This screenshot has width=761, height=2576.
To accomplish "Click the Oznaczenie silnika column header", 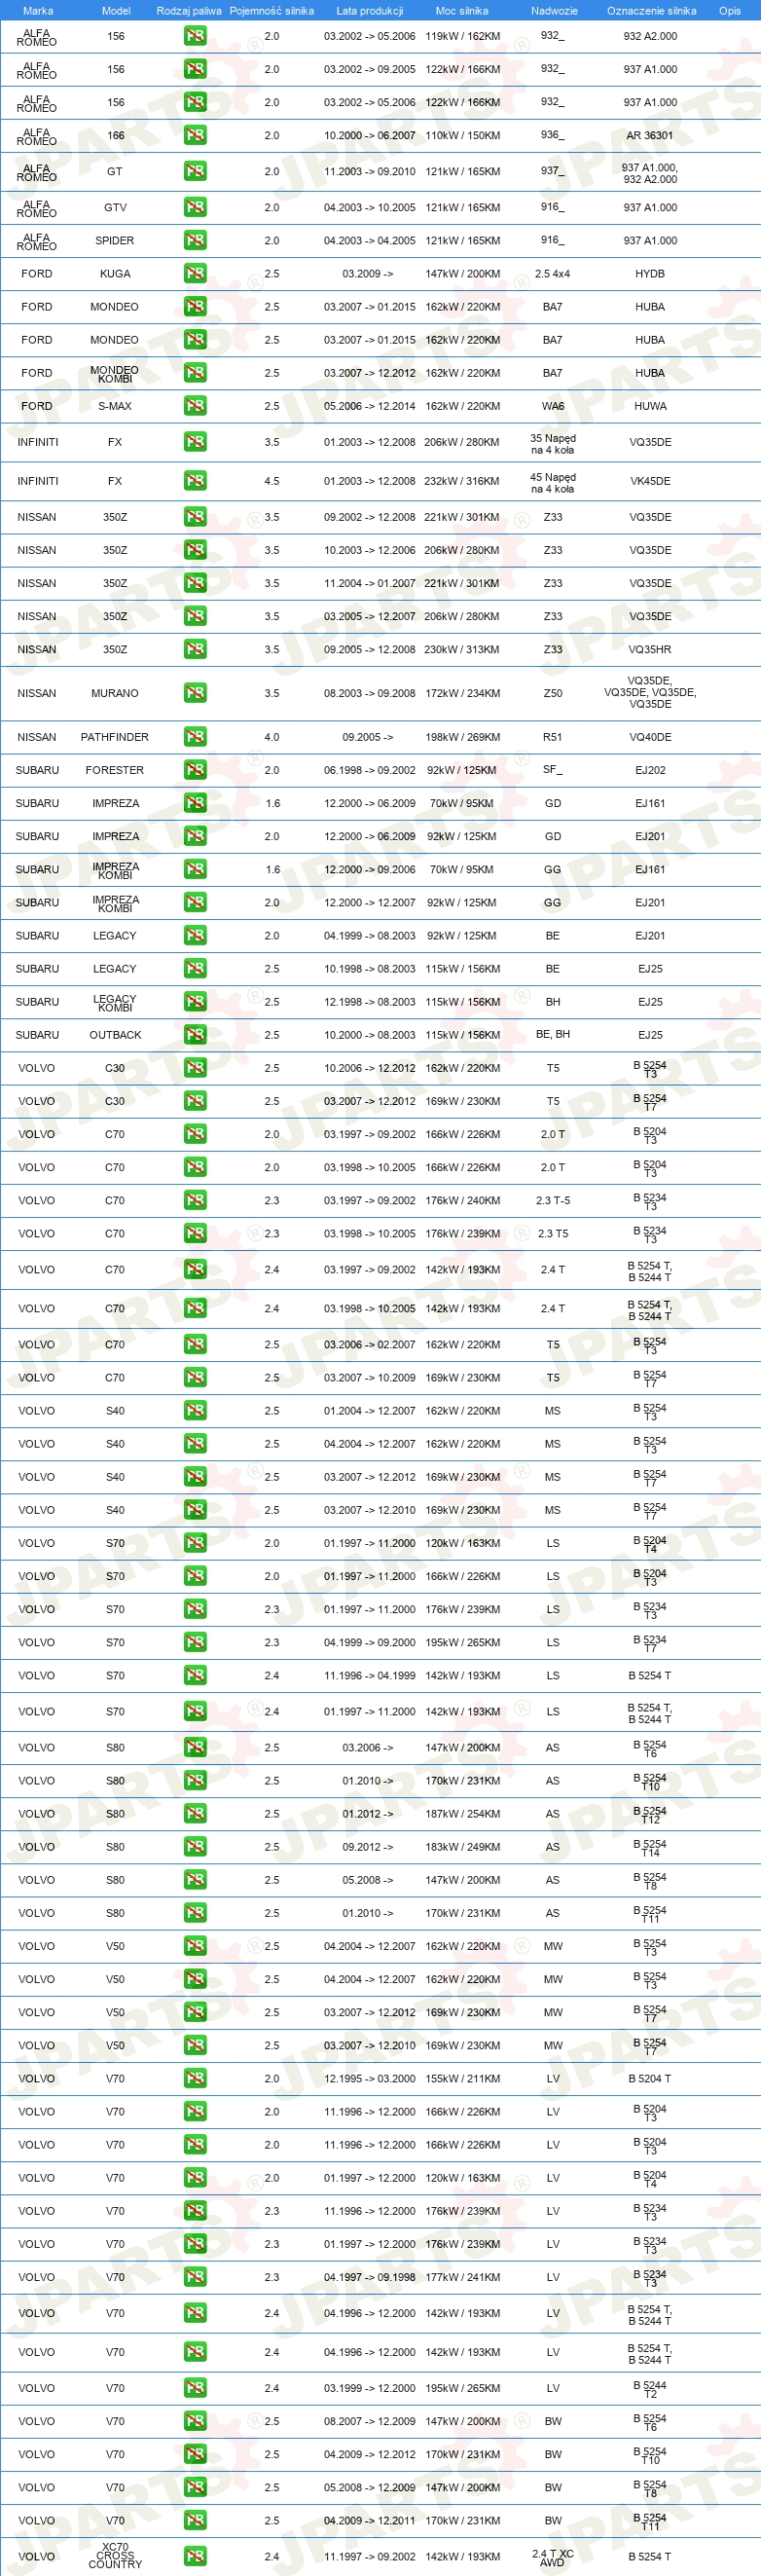I will [652, 11].
